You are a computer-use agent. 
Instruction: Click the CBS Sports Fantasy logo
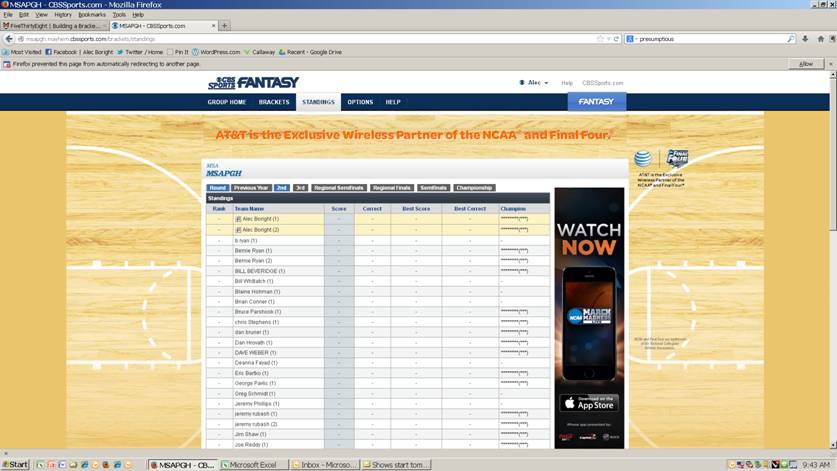point(253,83)
